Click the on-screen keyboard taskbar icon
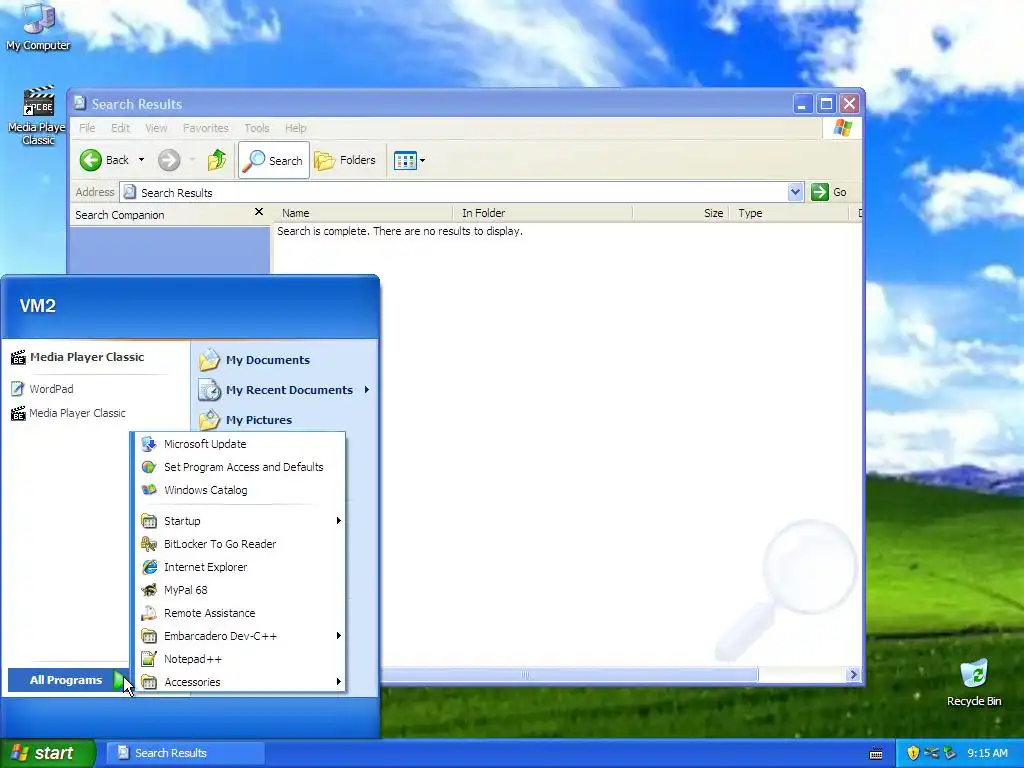 [x=876, y=754]
